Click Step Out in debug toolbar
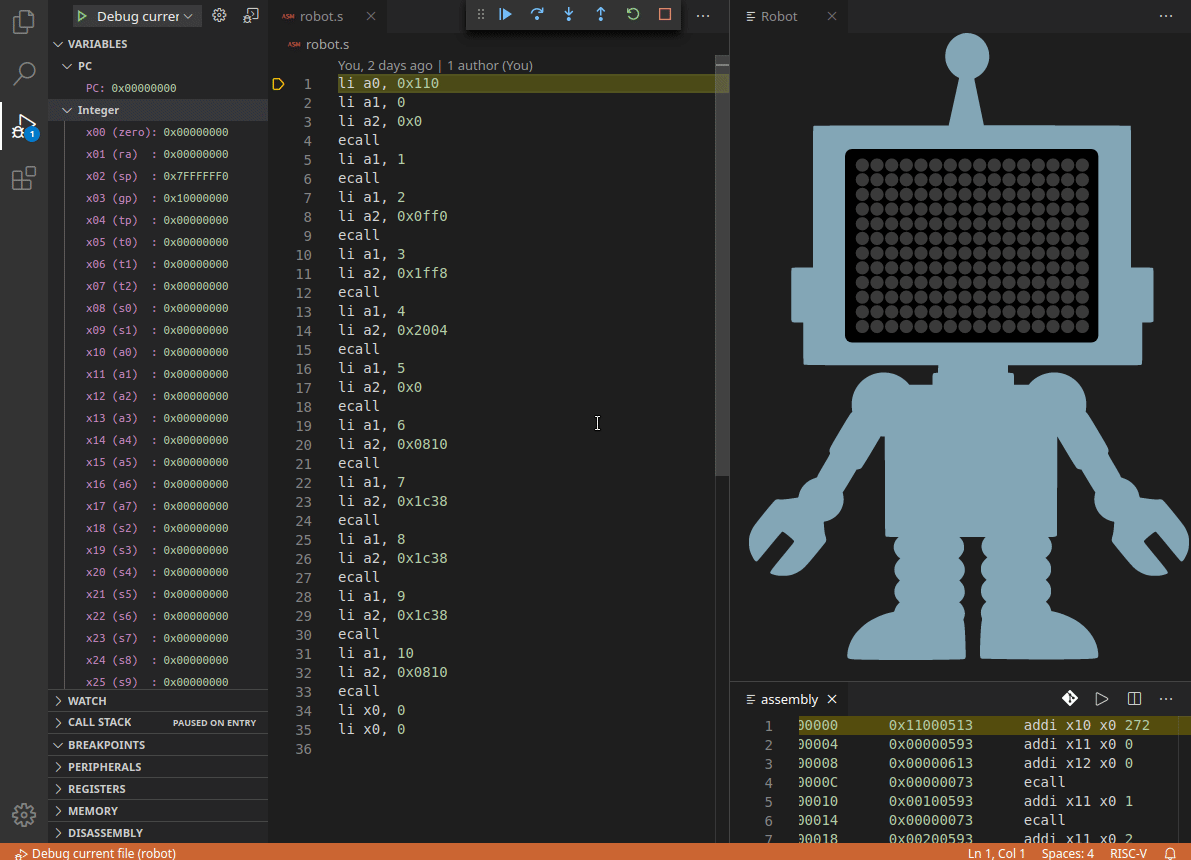This screenshot has height=860, width=1191. pos(601,14)
